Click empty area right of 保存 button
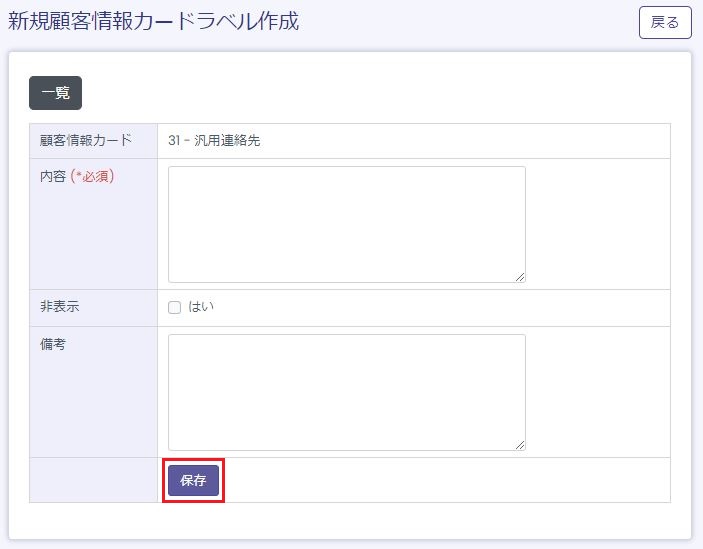 tap(445, 480)
